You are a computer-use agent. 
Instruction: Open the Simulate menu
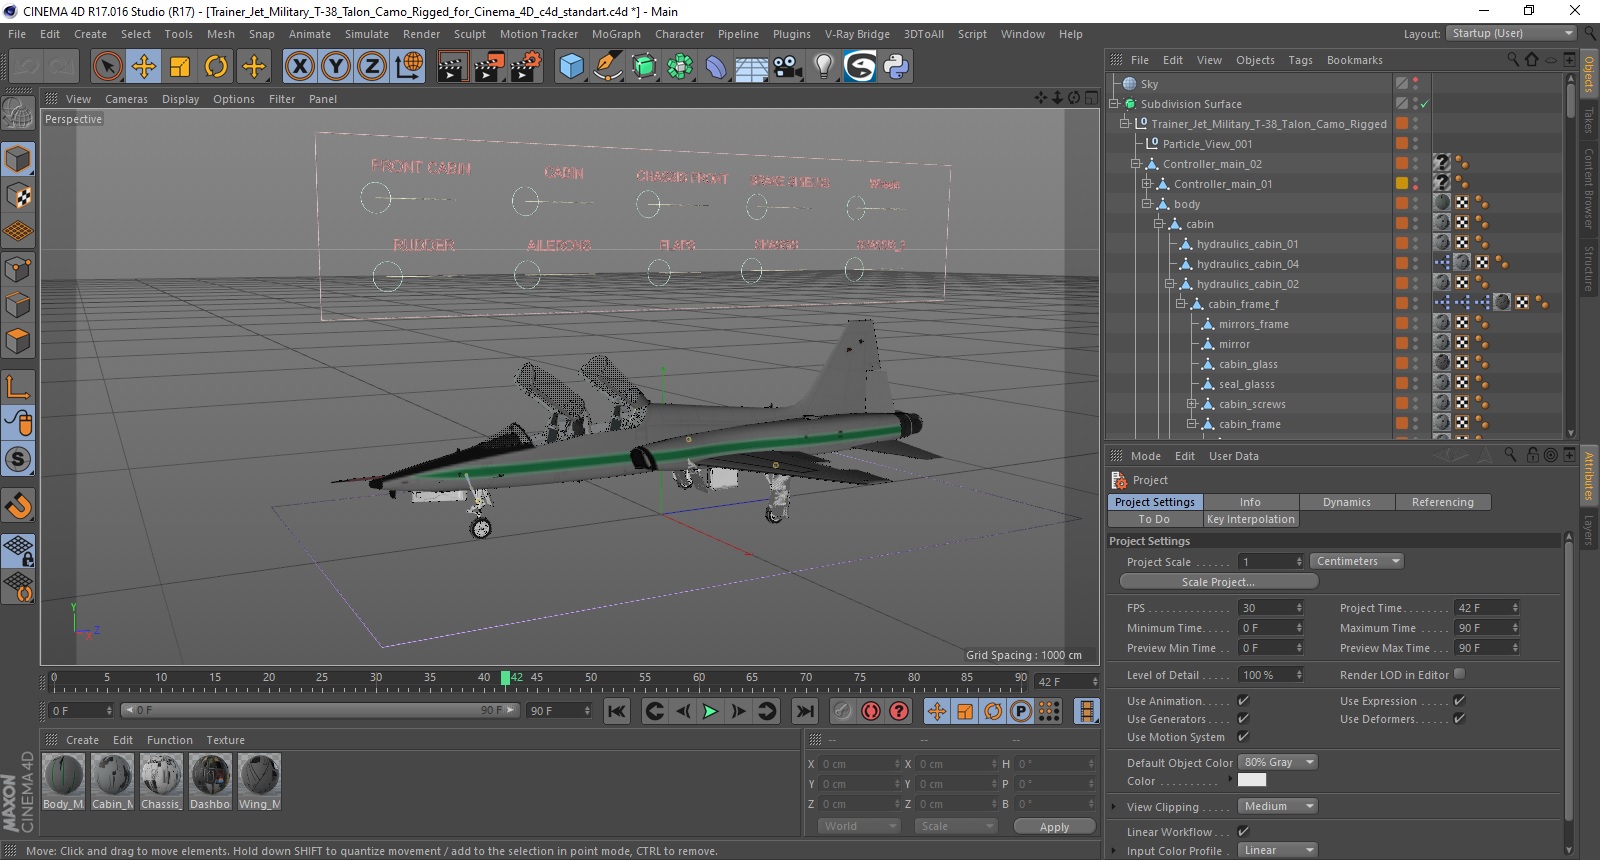click(x=367, y=34)
